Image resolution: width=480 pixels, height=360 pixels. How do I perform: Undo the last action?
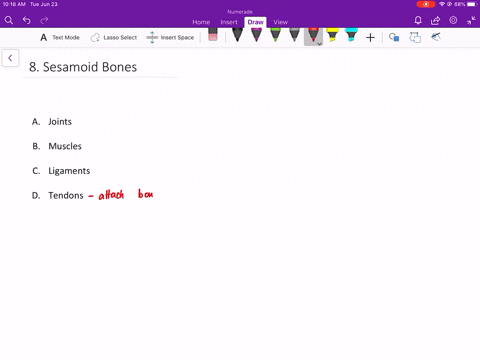coord(27,21)
